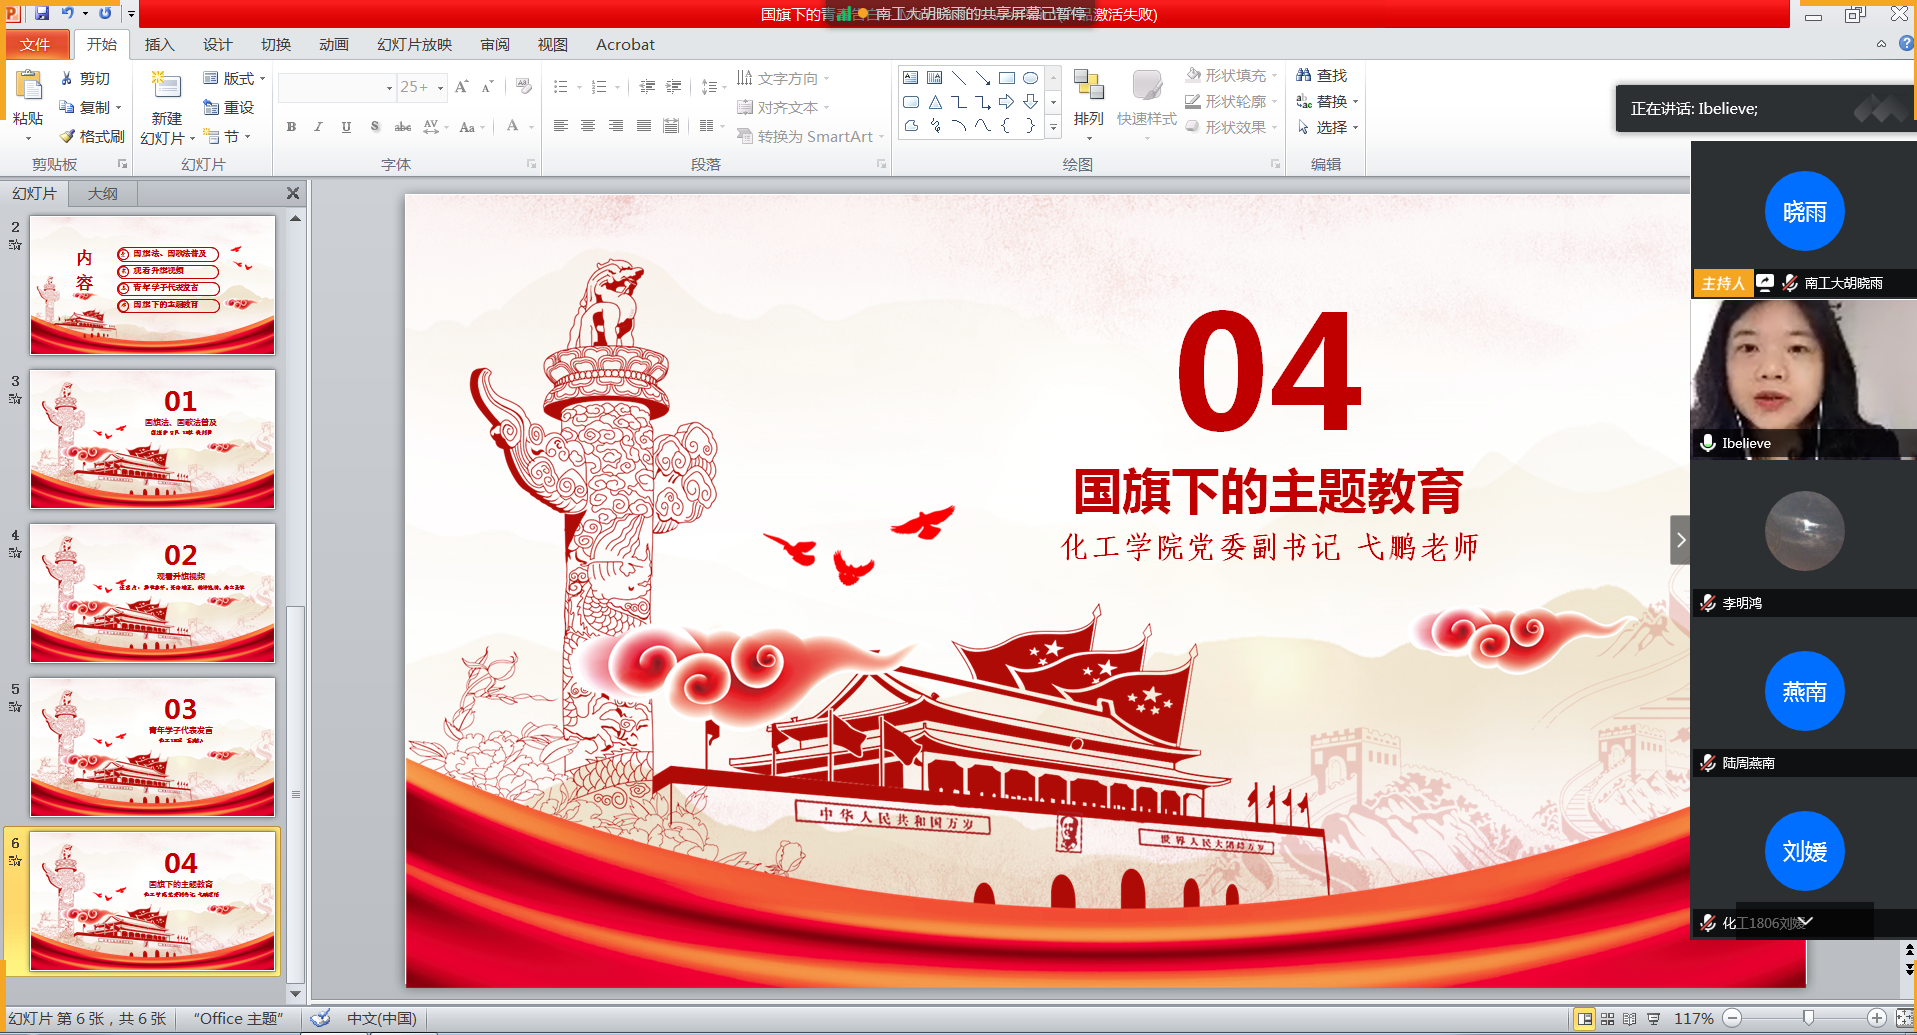Start slideshow from status bar icon

coord(1653,1018)
